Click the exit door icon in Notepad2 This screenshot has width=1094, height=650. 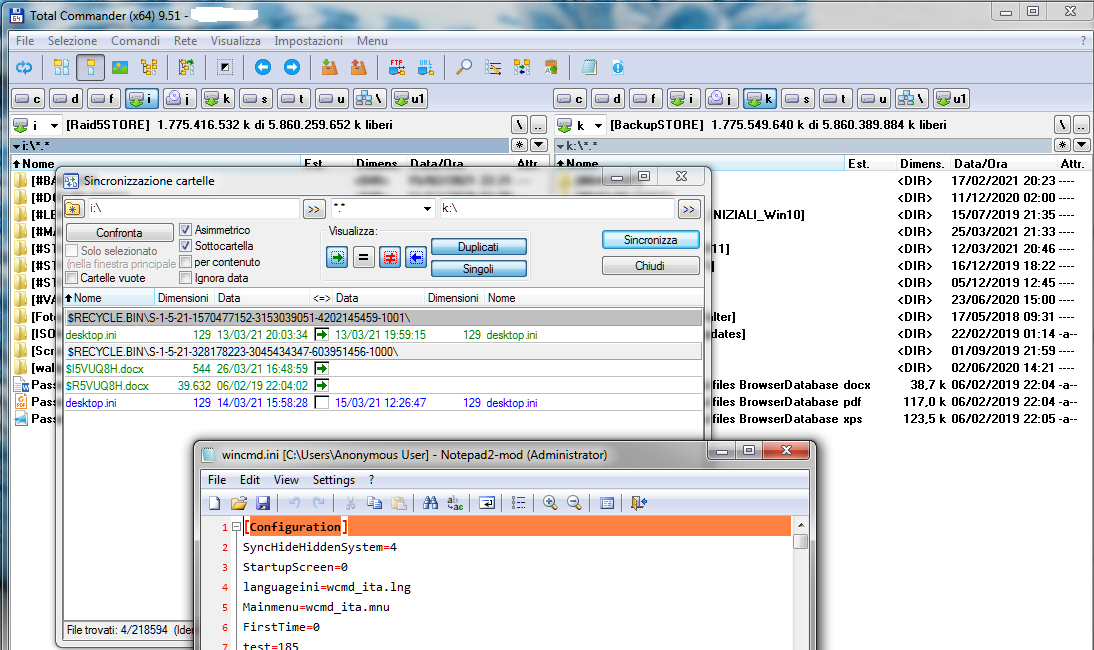(638, 503)
